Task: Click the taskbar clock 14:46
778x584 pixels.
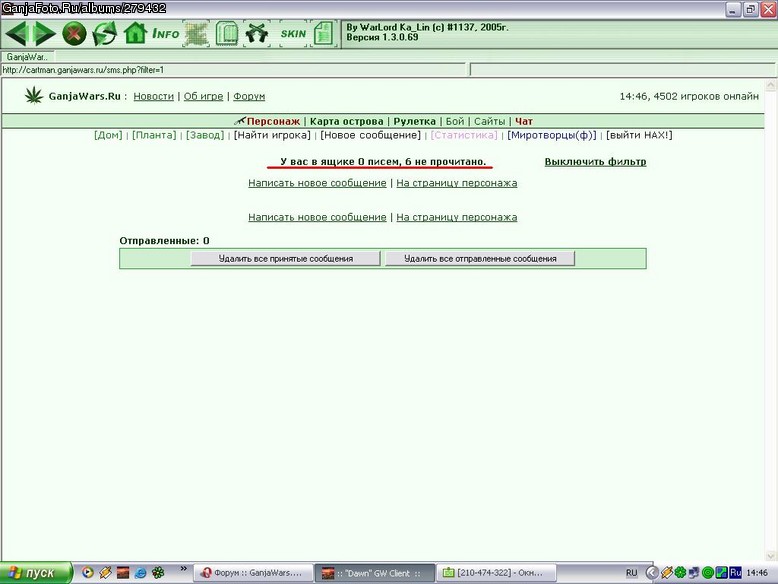Action: [x=757, y=573]
